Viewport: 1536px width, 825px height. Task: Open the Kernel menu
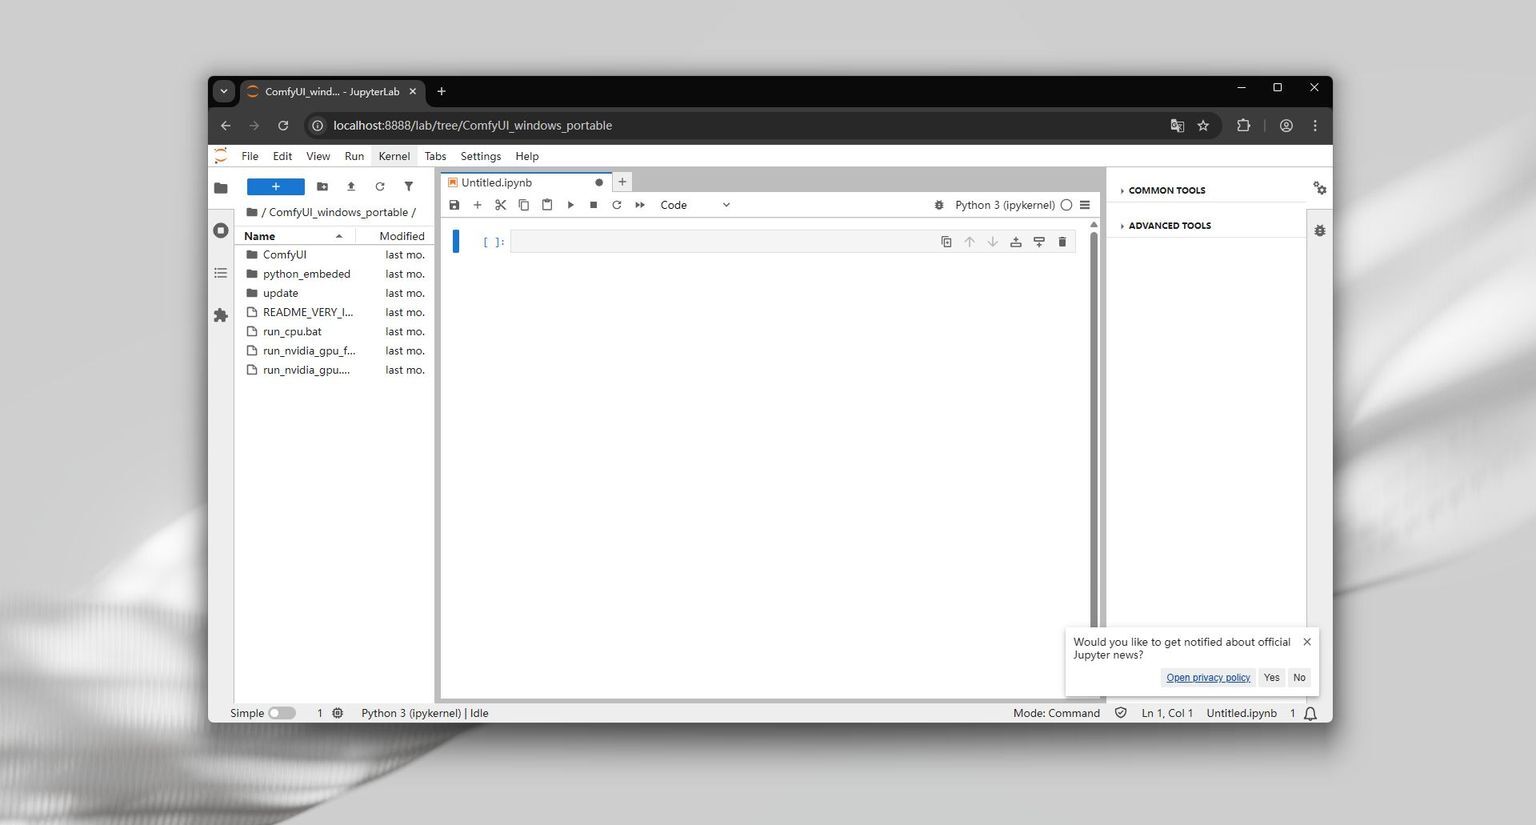pyautogui.click(x=394, y=156)
